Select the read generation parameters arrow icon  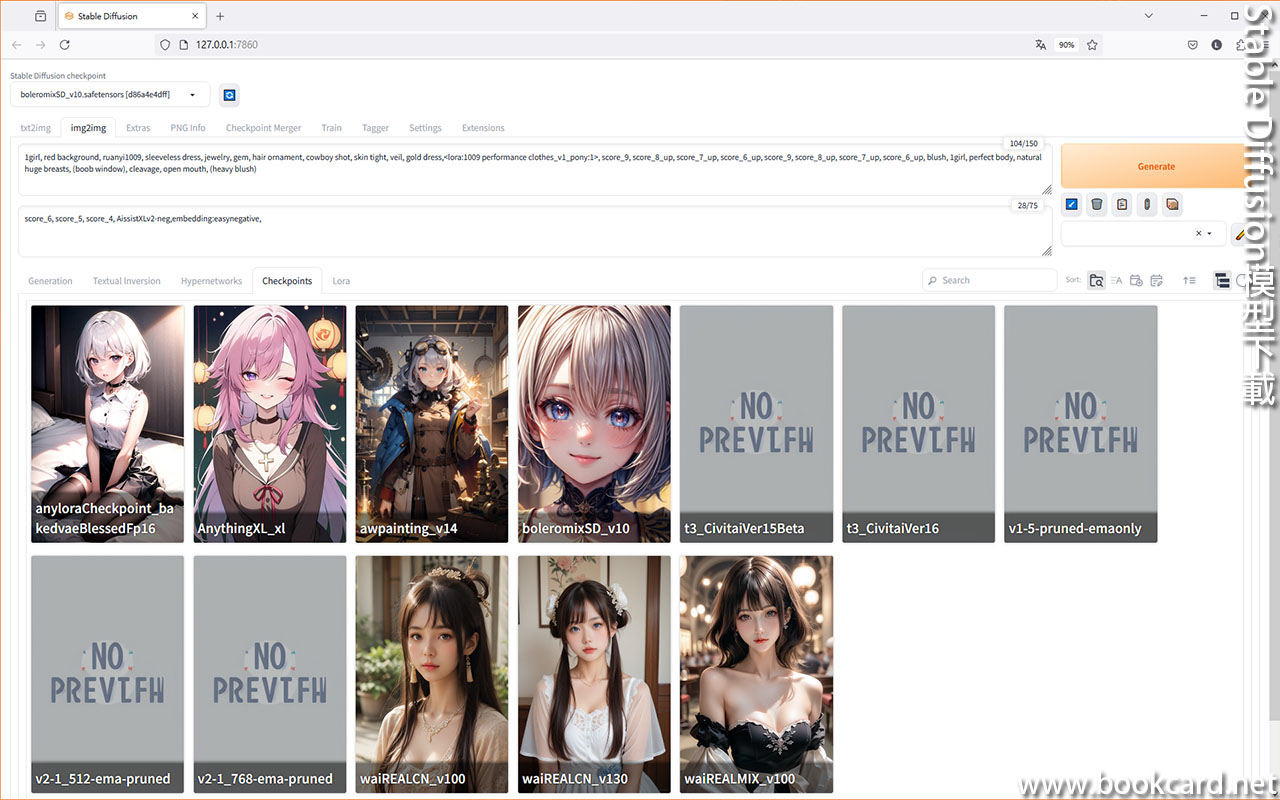(x=1071, y=204)
